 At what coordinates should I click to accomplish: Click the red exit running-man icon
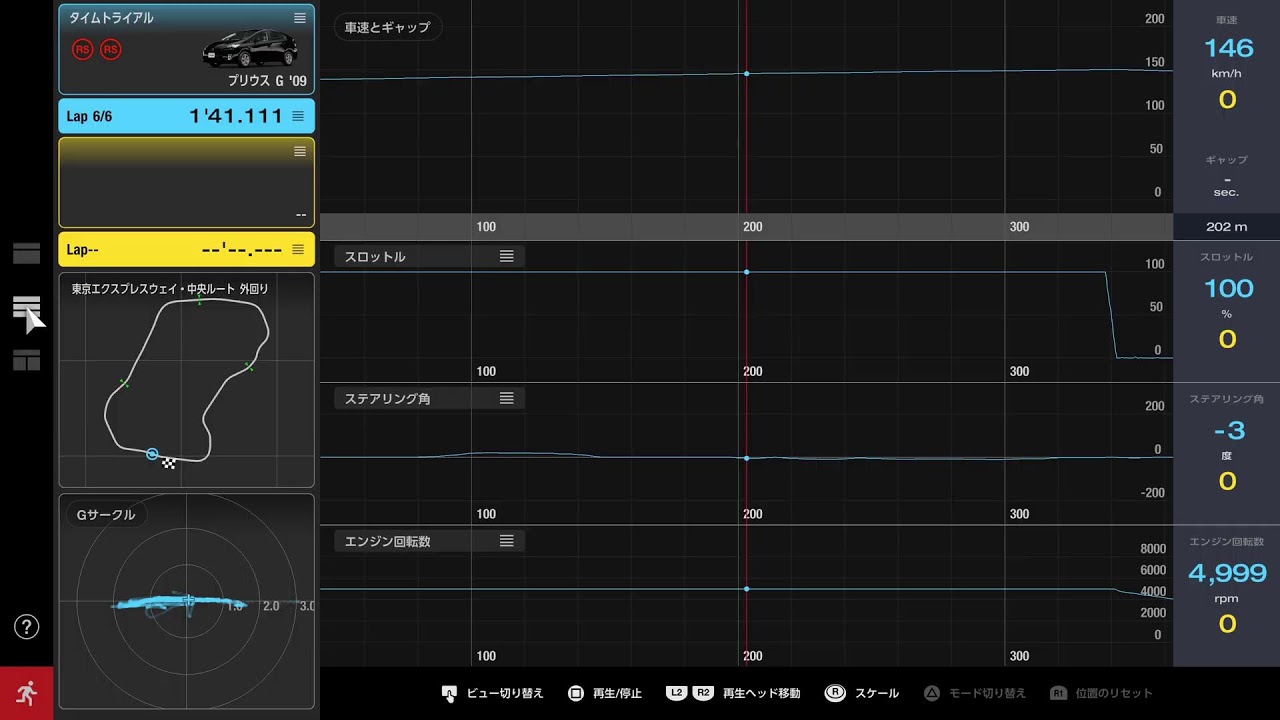tap(26, 693)
